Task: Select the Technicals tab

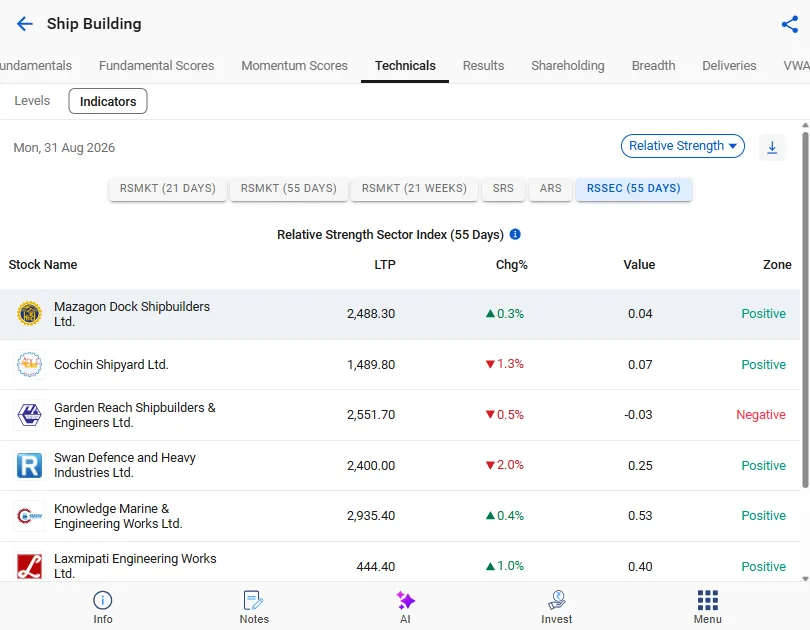Action: tap(405, 66)
